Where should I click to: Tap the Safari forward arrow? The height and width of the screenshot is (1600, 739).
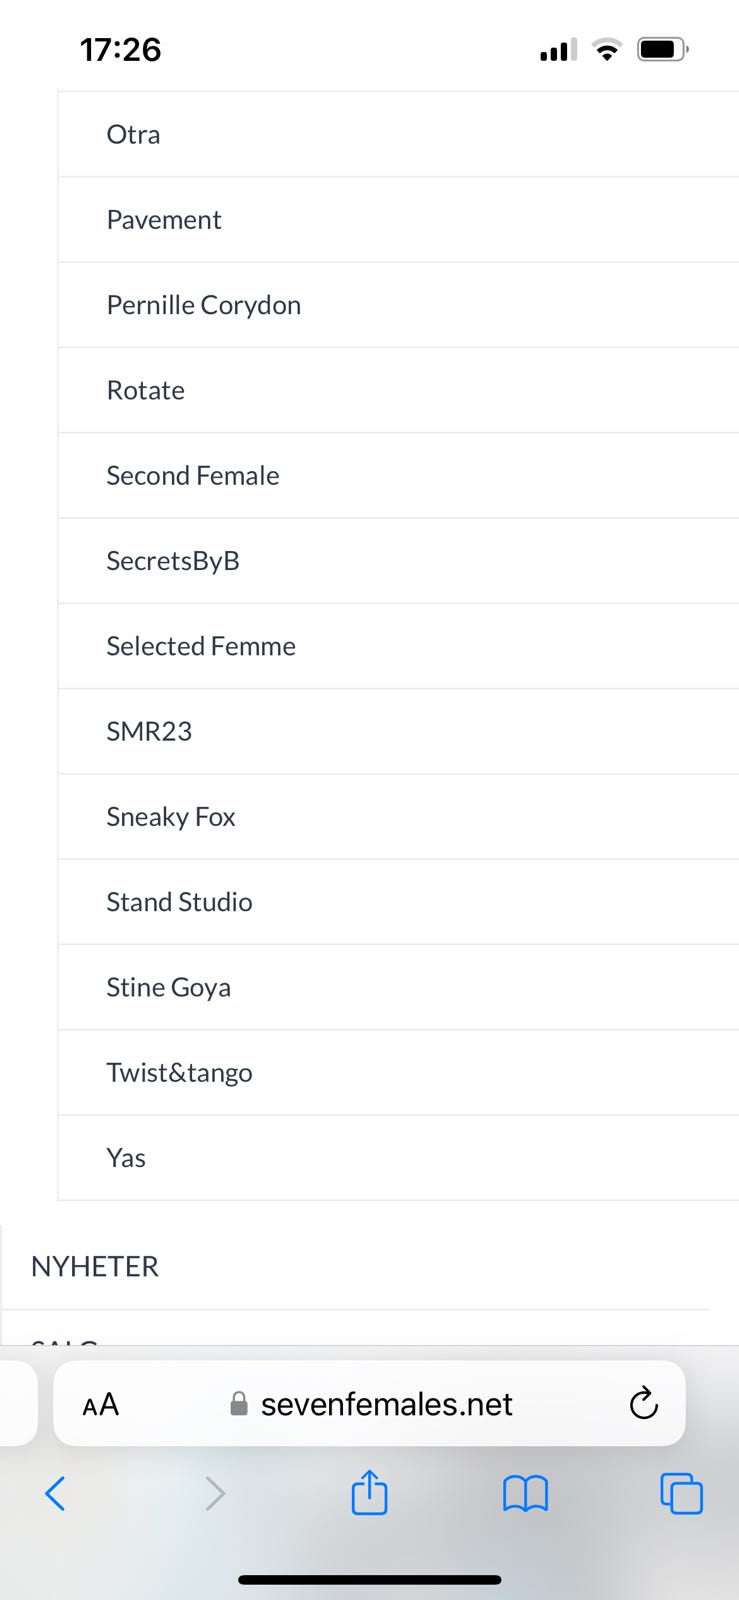(x=214, y=1494)
